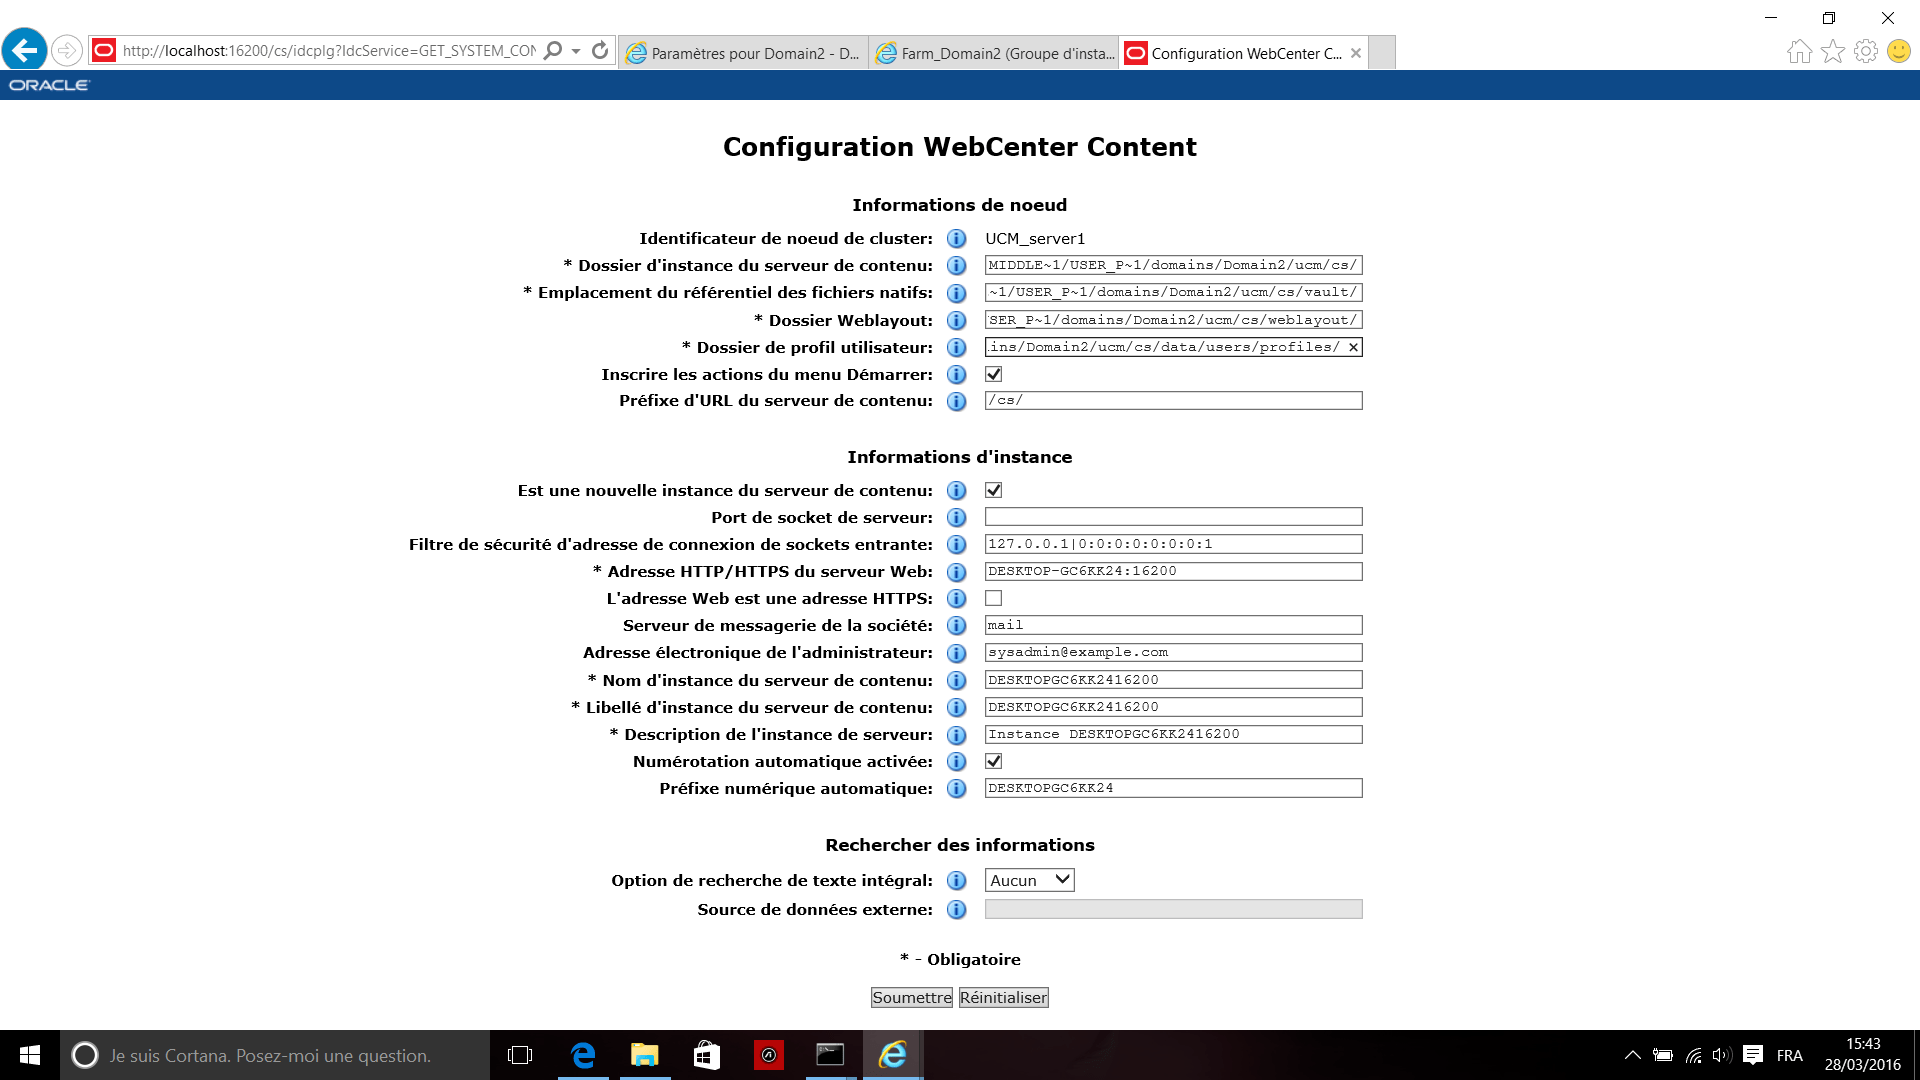The image size is (1920, 1080).
Task: Toggle Numérotation automatique activée checkbox
Action: (993, 761)
